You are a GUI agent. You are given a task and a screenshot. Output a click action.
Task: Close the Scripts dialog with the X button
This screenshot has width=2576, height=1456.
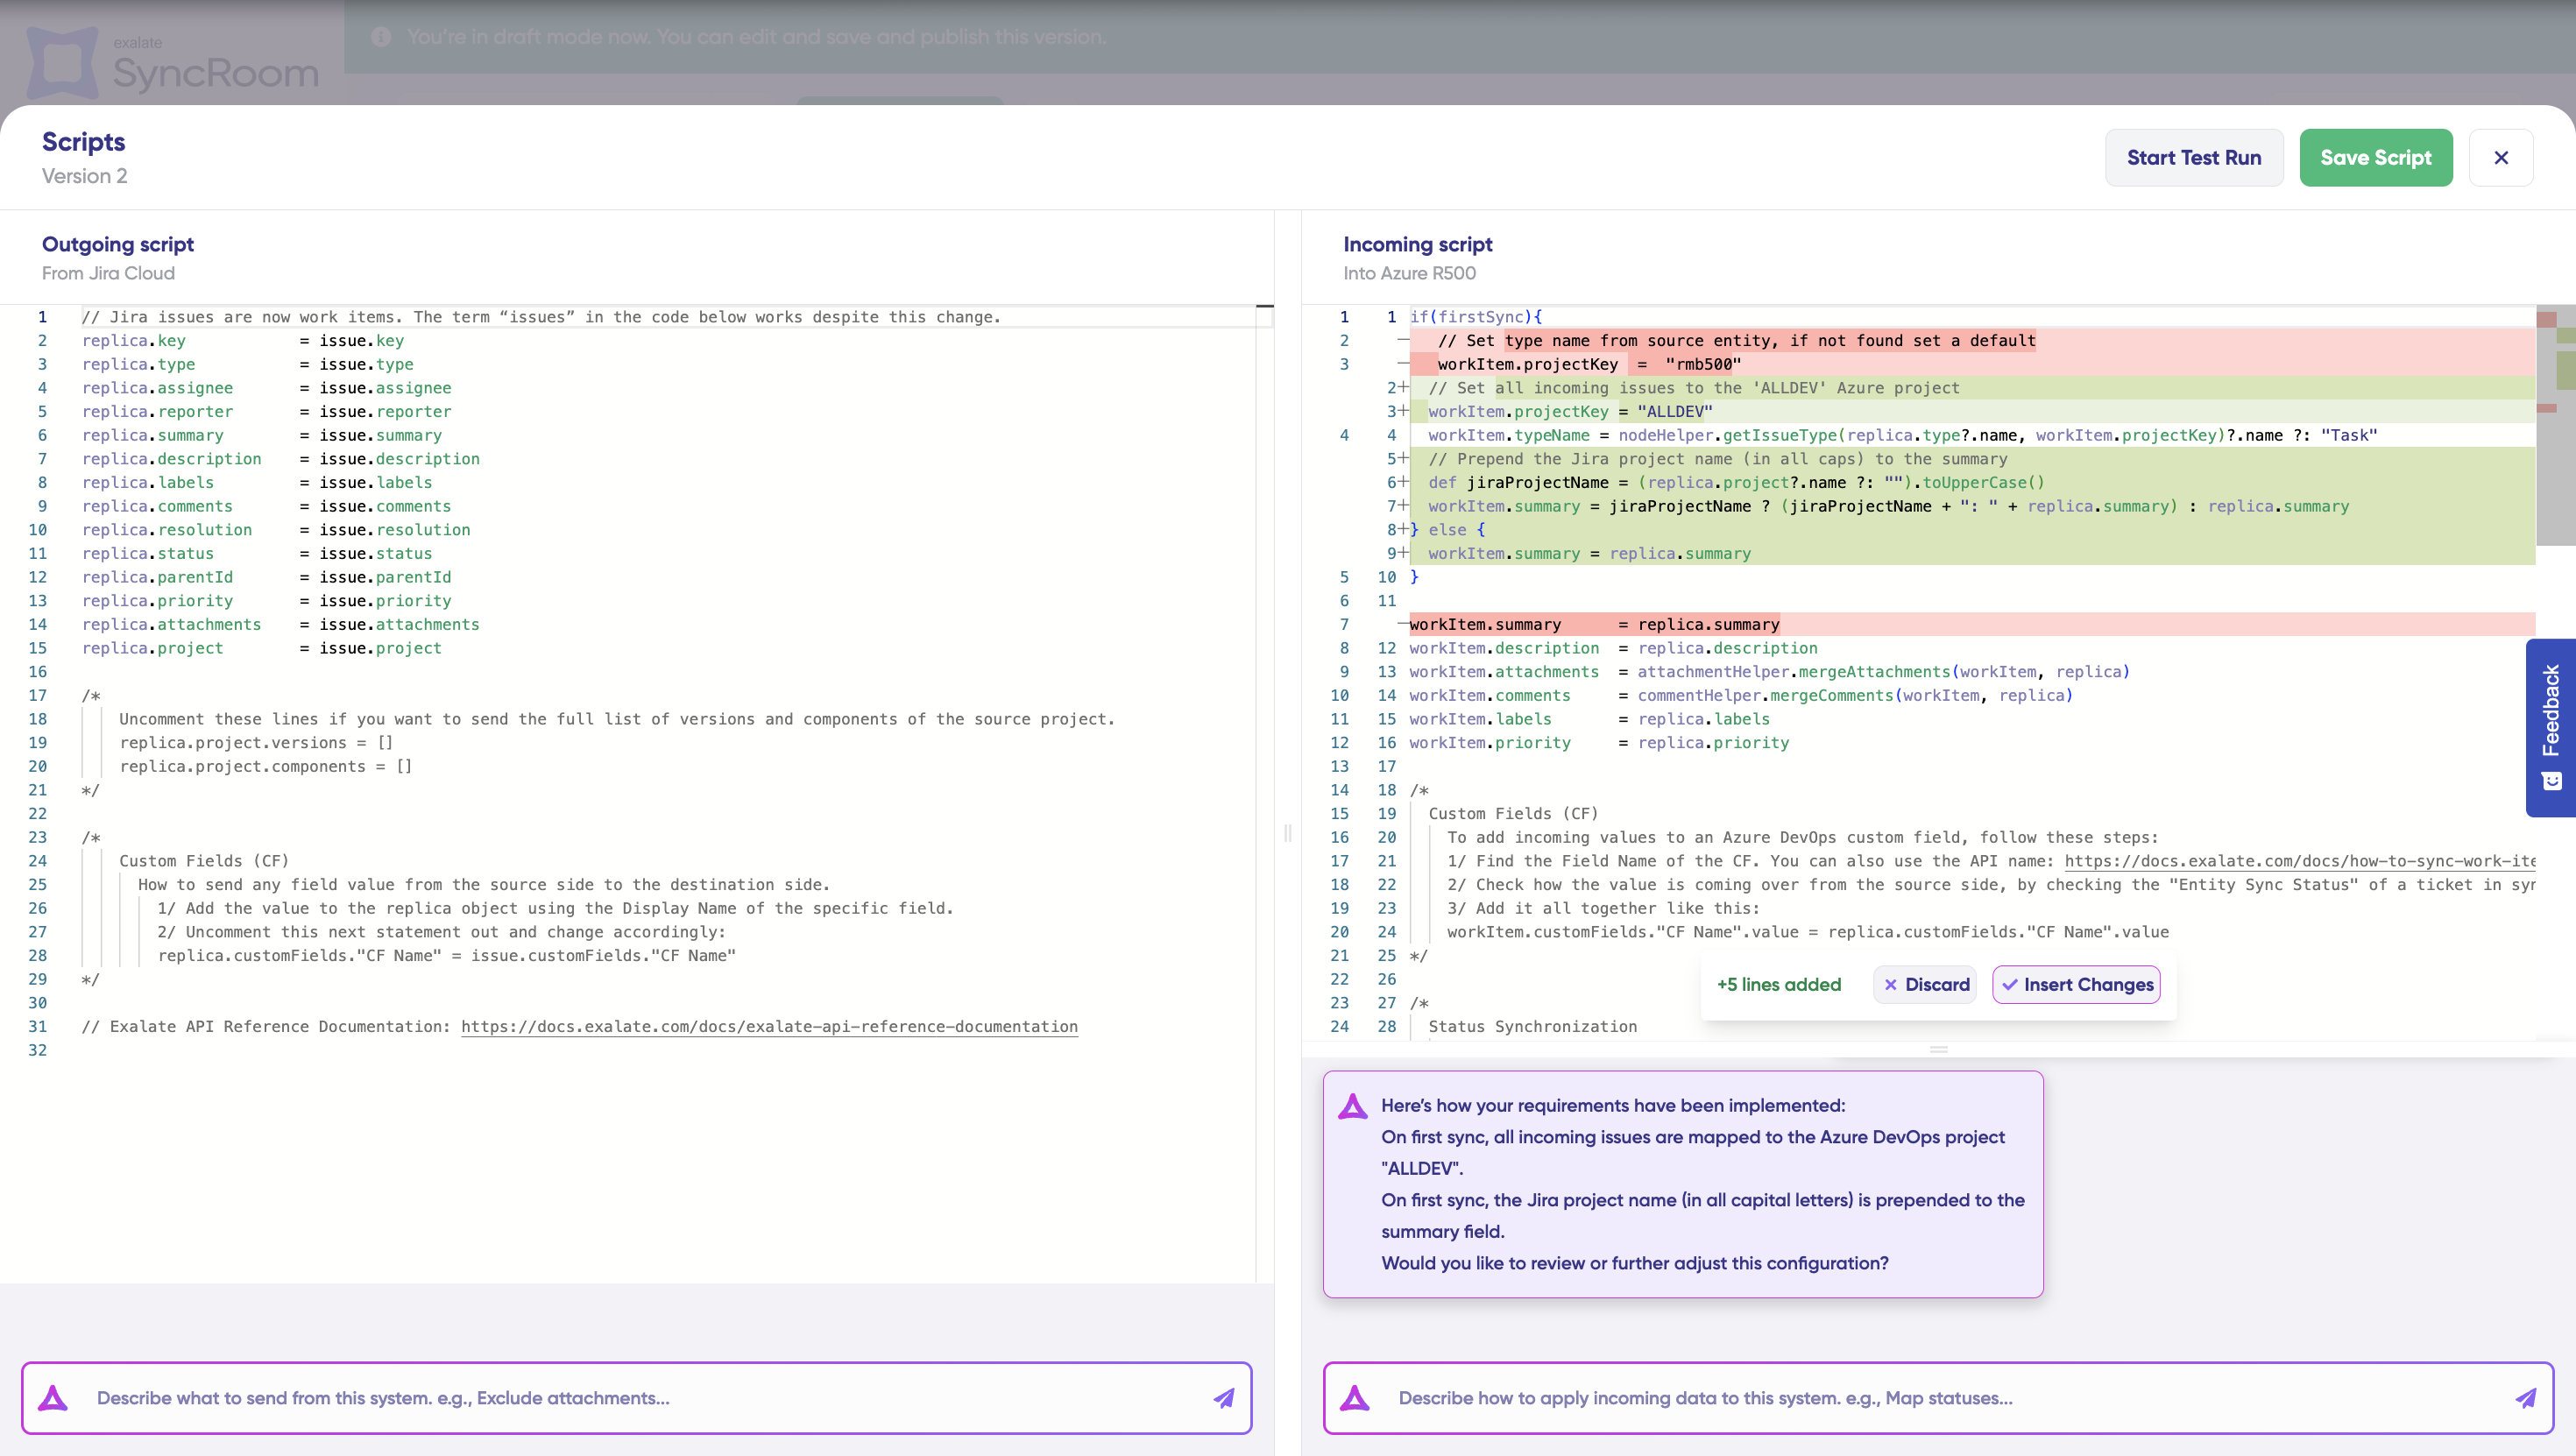point(2501,157)
